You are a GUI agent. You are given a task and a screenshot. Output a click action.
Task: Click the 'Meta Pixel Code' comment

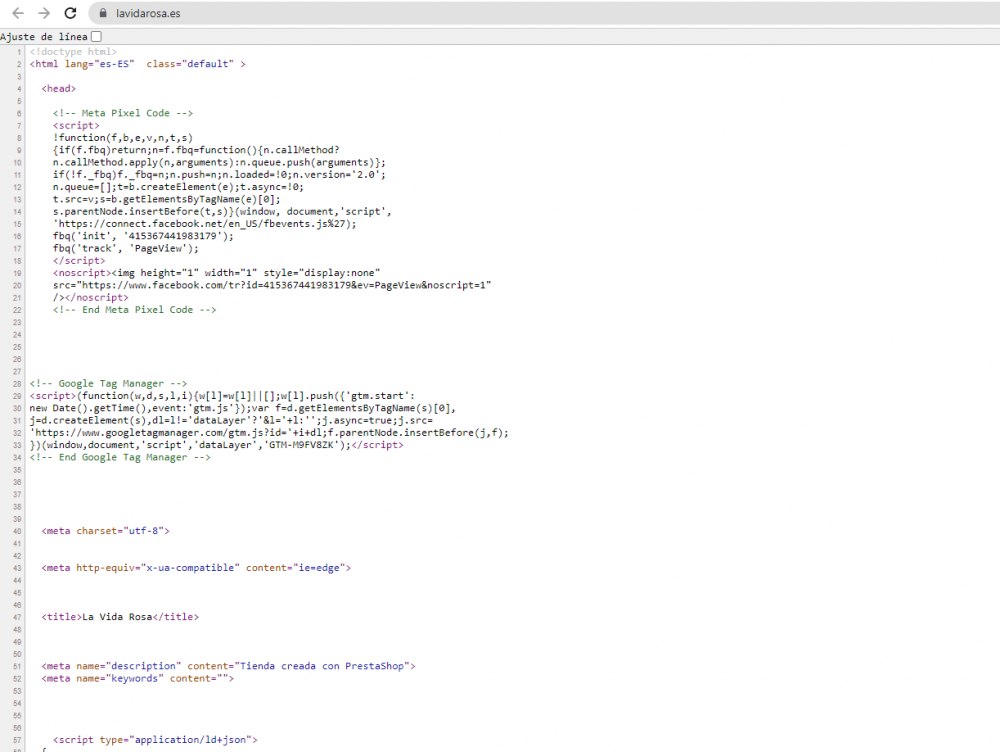[x=122, y=113]
